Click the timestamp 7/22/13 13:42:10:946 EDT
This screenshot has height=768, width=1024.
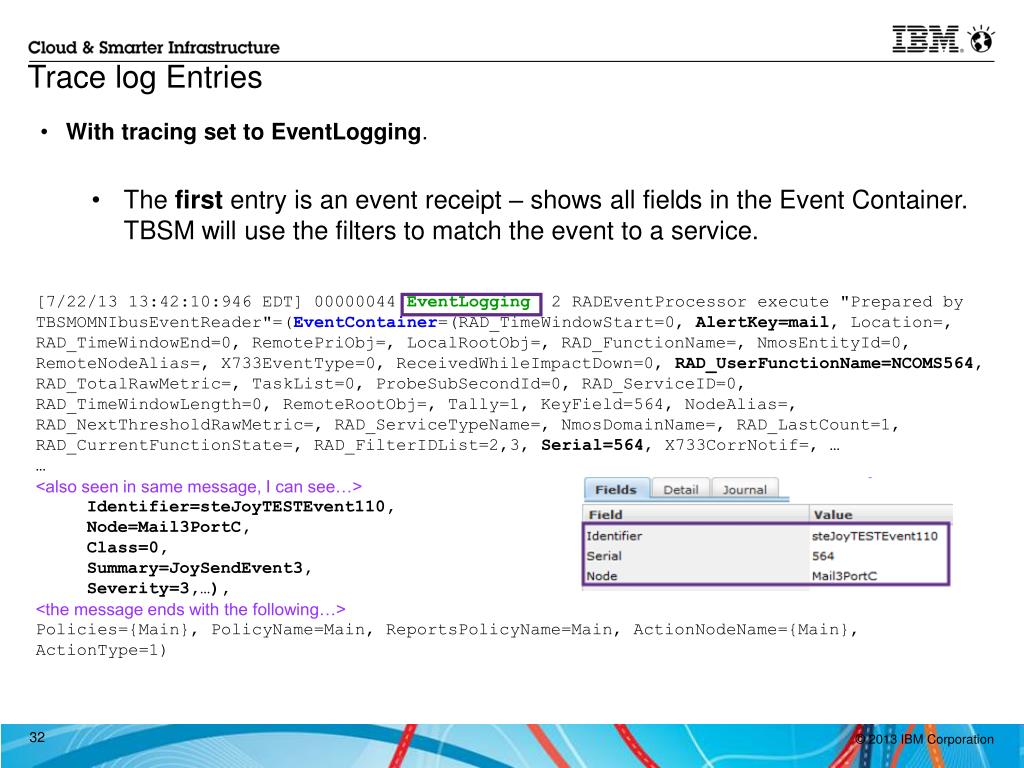(169, 302)
